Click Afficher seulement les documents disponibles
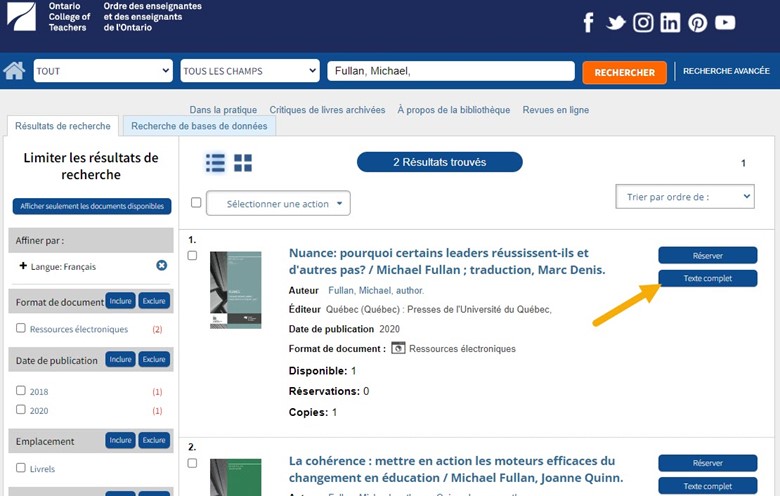Screen dimensions: 780x496 [x=92, y=206]
